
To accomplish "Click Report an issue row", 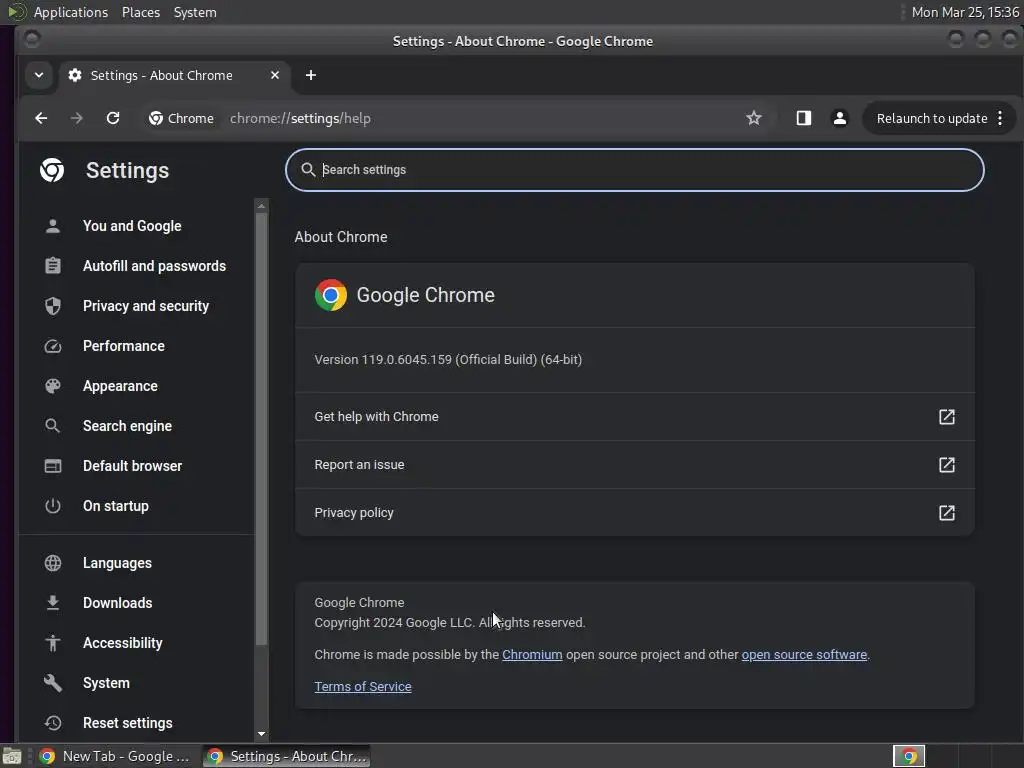I will point(635,465).
